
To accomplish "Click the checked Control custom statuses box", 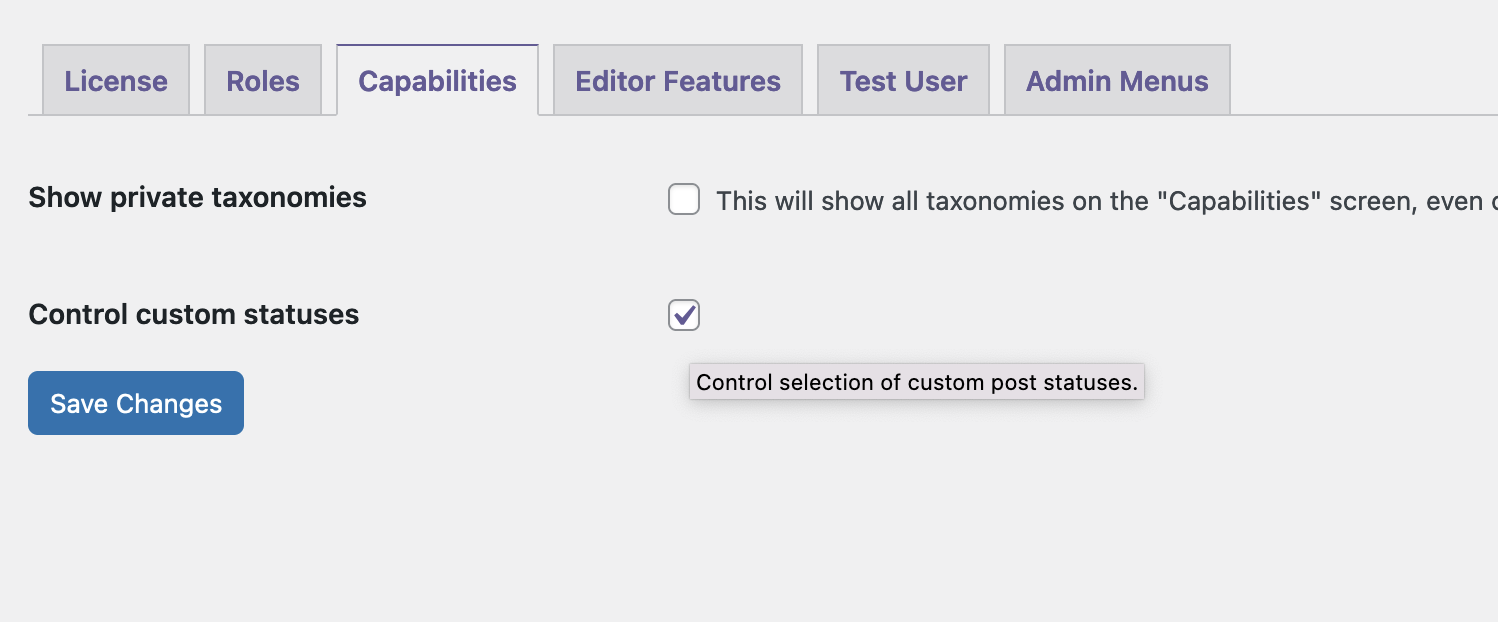I will pyautogui.click(x=683, y=315).
